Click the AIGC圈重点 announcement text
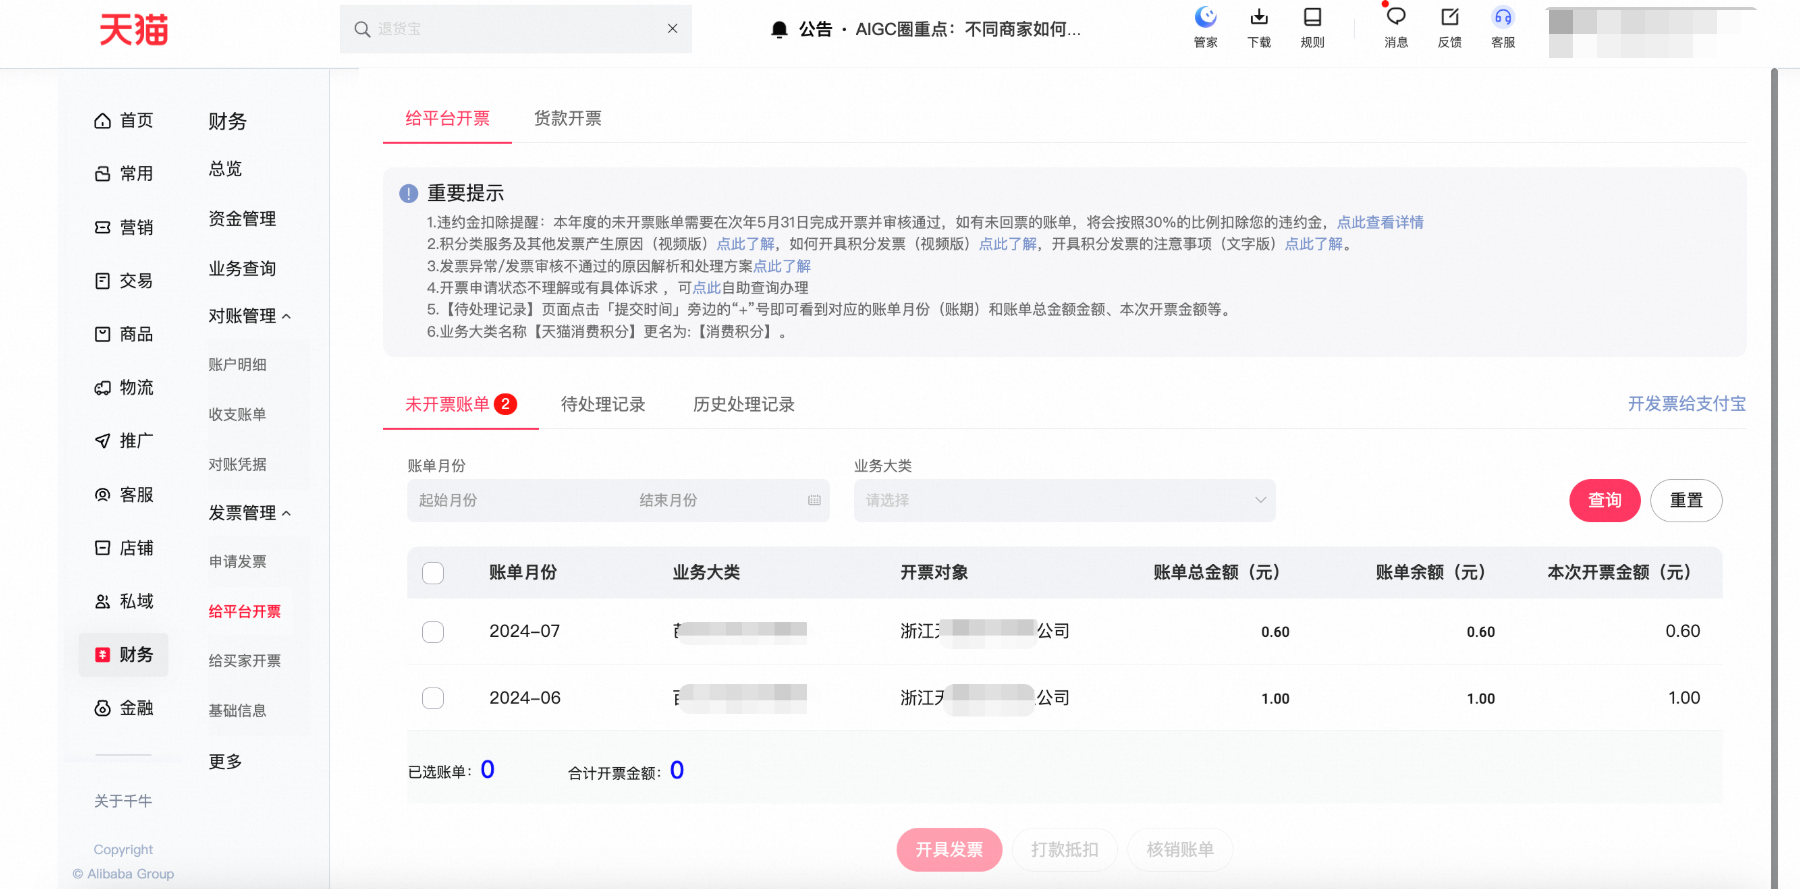1800x889 pixels. point(968,30)
